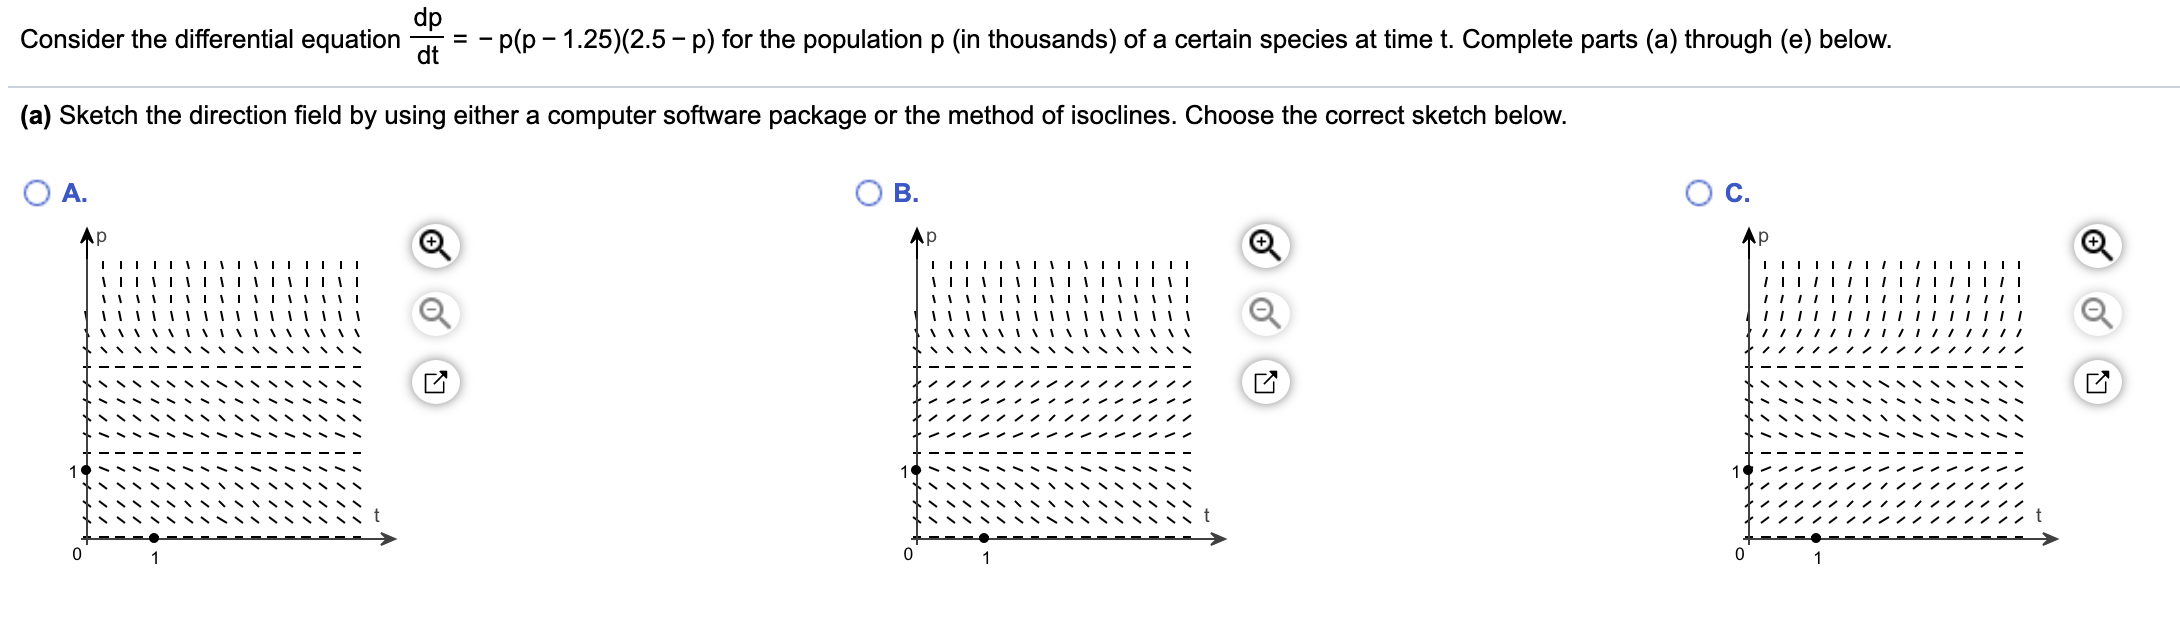Zoom out on sketch C's direction field
The width and height of the screenshot is (2180, 634).
(2098, 313)
